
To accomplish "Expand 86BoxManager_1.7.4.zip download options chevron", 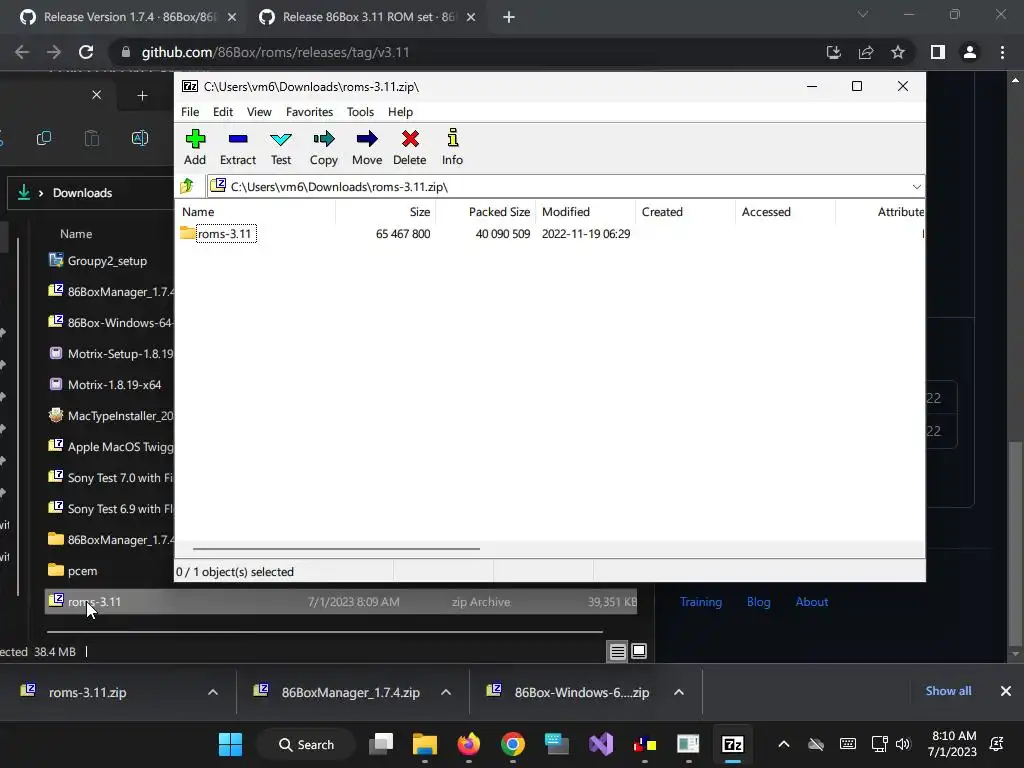I will pos(446,692).
